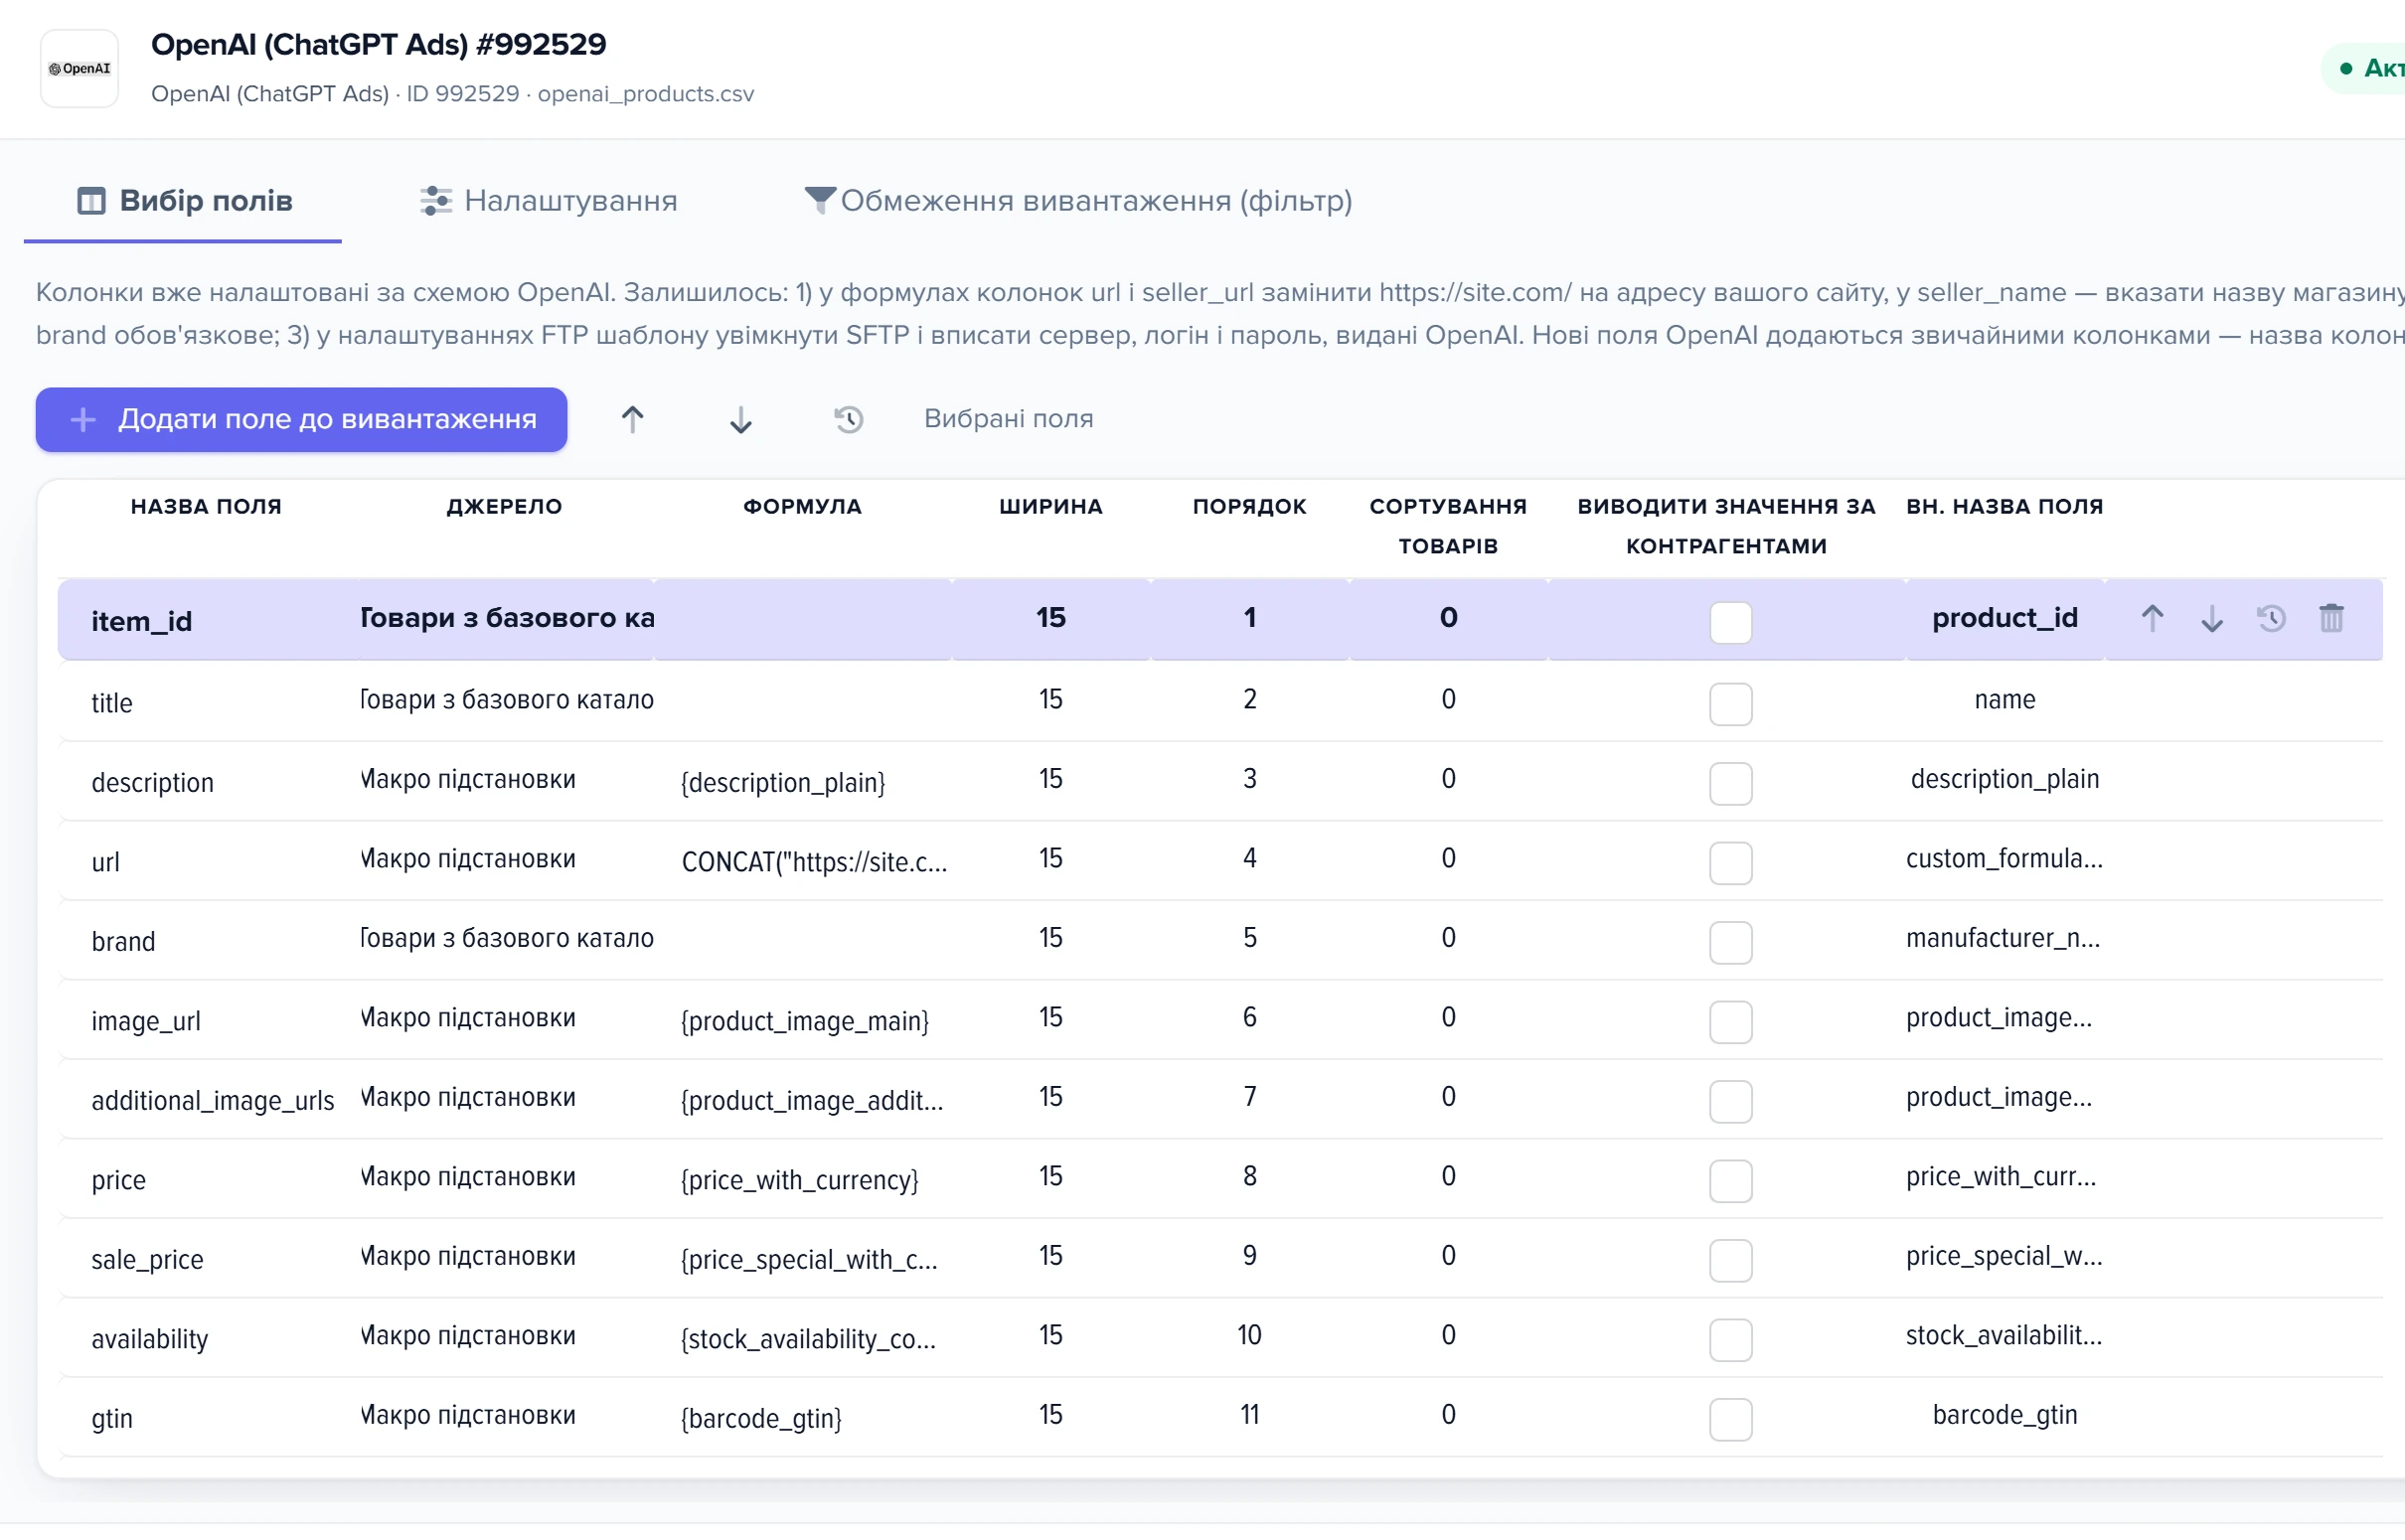Click item_id row history reset icon
The height and width of the screenshot is (1540, 2405).
tap(2271, 619)
